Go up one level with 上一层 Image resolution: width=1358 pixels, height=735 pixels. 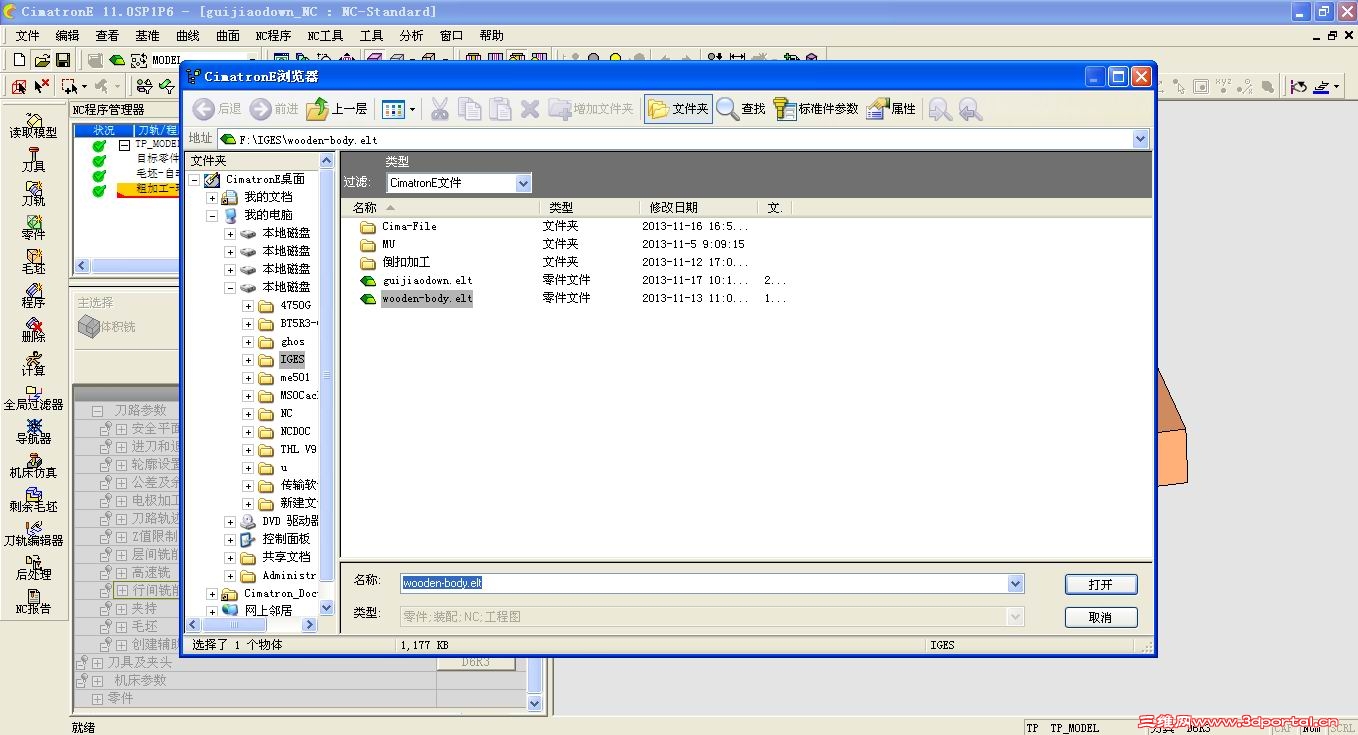(337, 109)
